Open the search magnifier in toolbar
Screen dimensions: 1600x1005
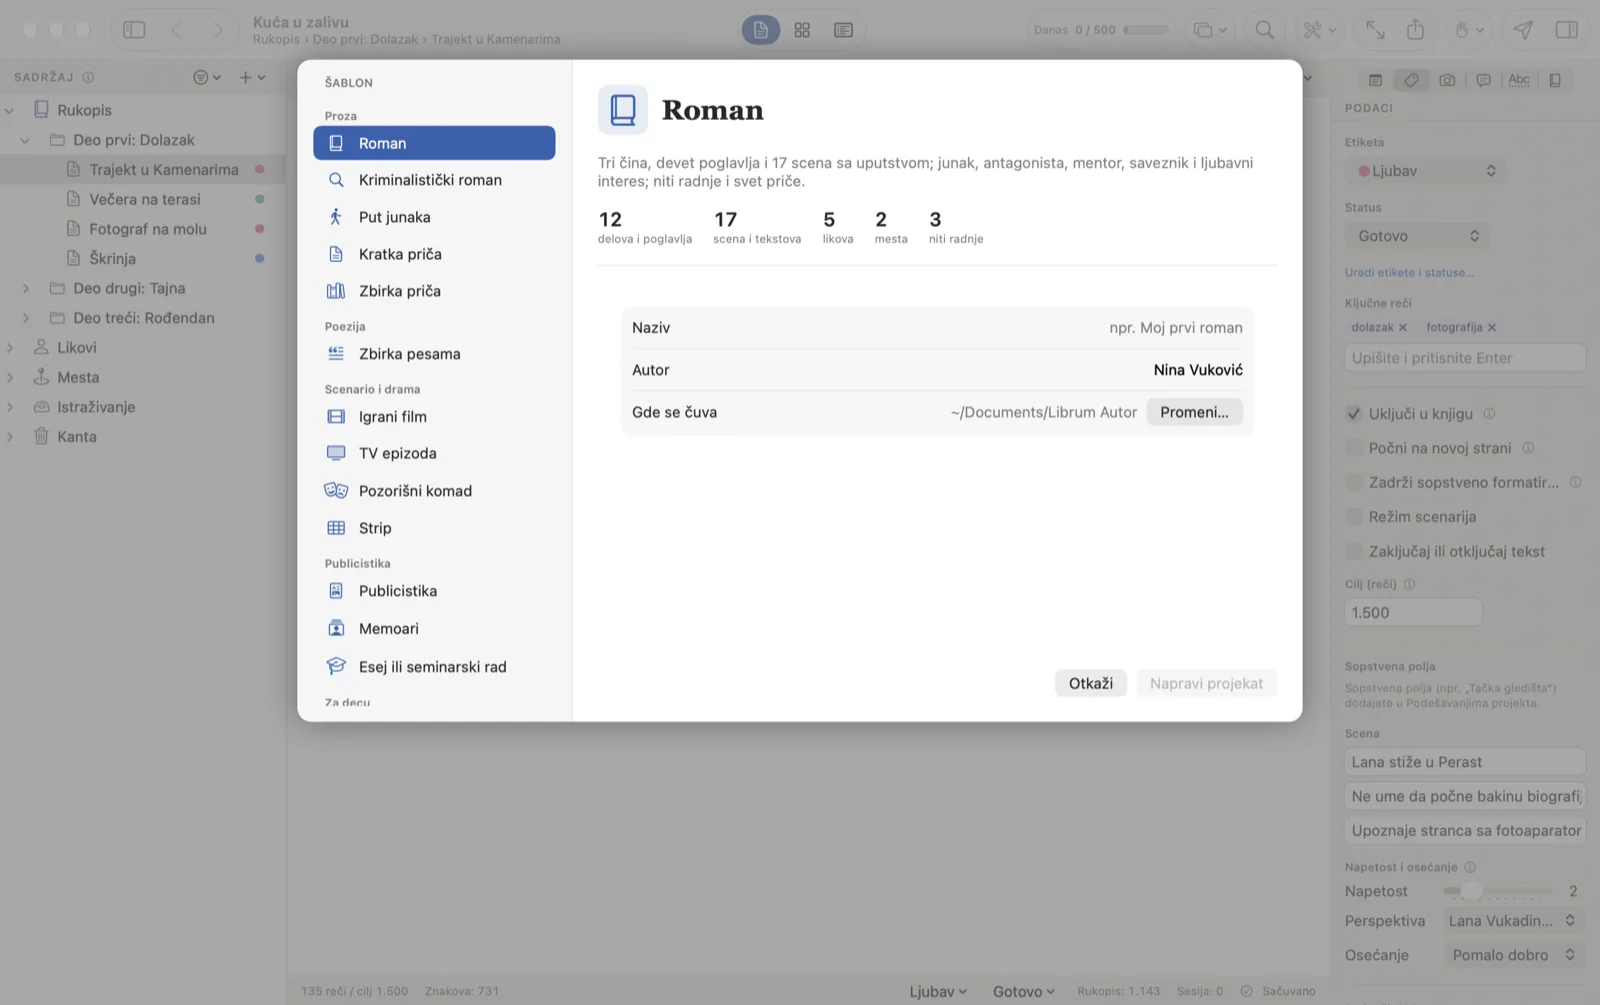1265,30
